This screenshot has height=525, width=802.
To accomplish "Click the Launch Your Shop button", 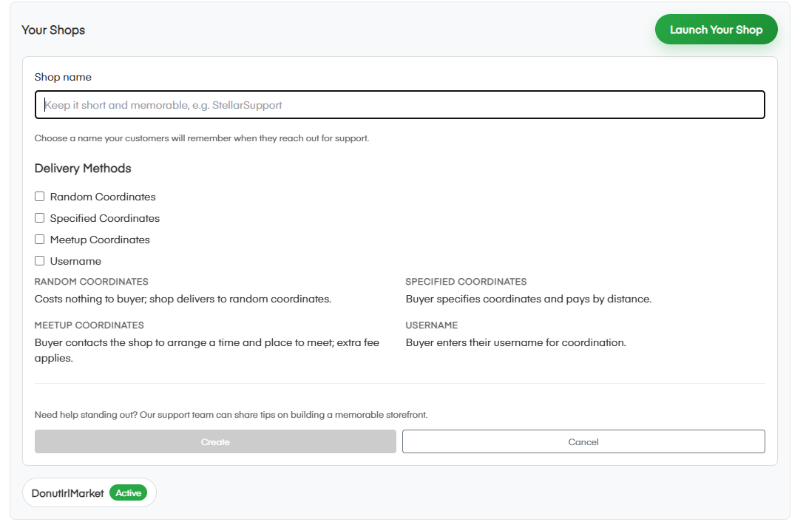I will coord(715,30).
